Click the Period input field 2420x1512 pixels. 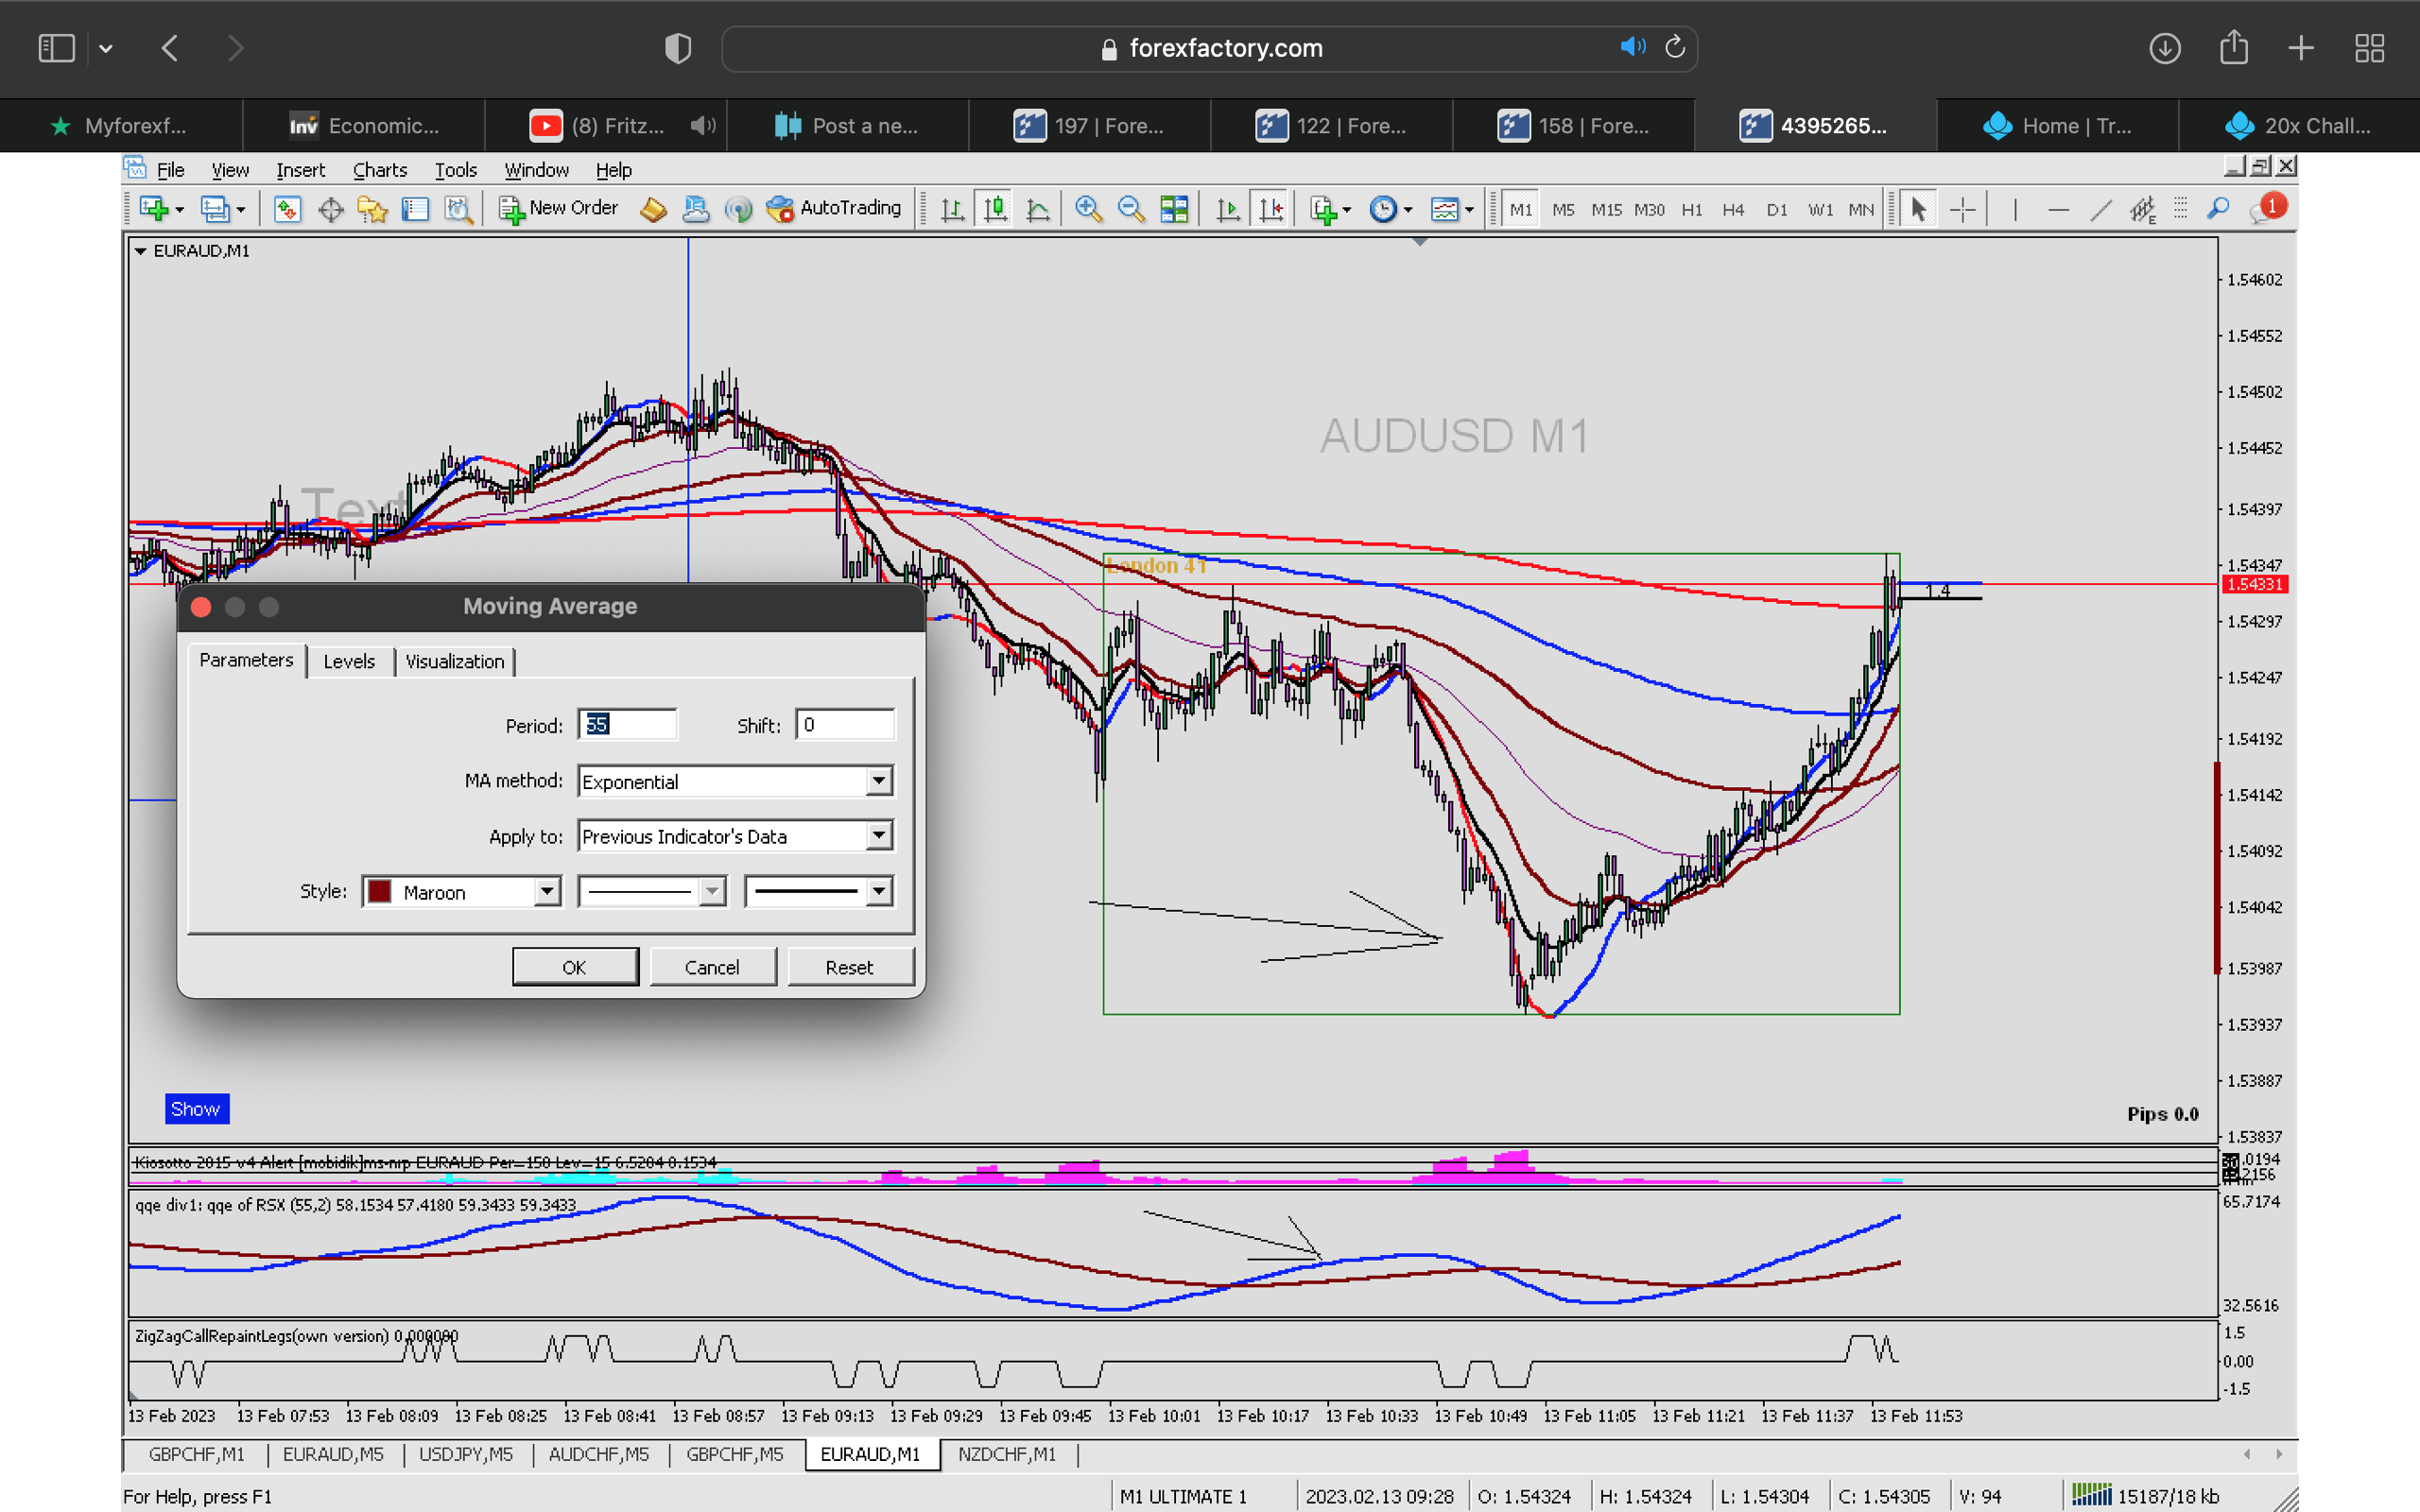[627, 725]
